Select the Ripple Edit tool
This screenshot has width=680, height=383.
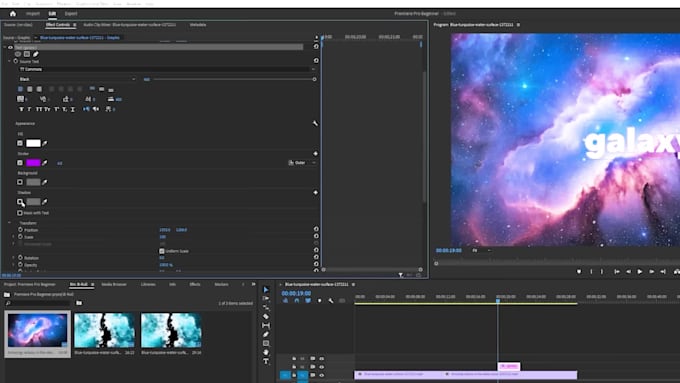[x=266, y=308]
